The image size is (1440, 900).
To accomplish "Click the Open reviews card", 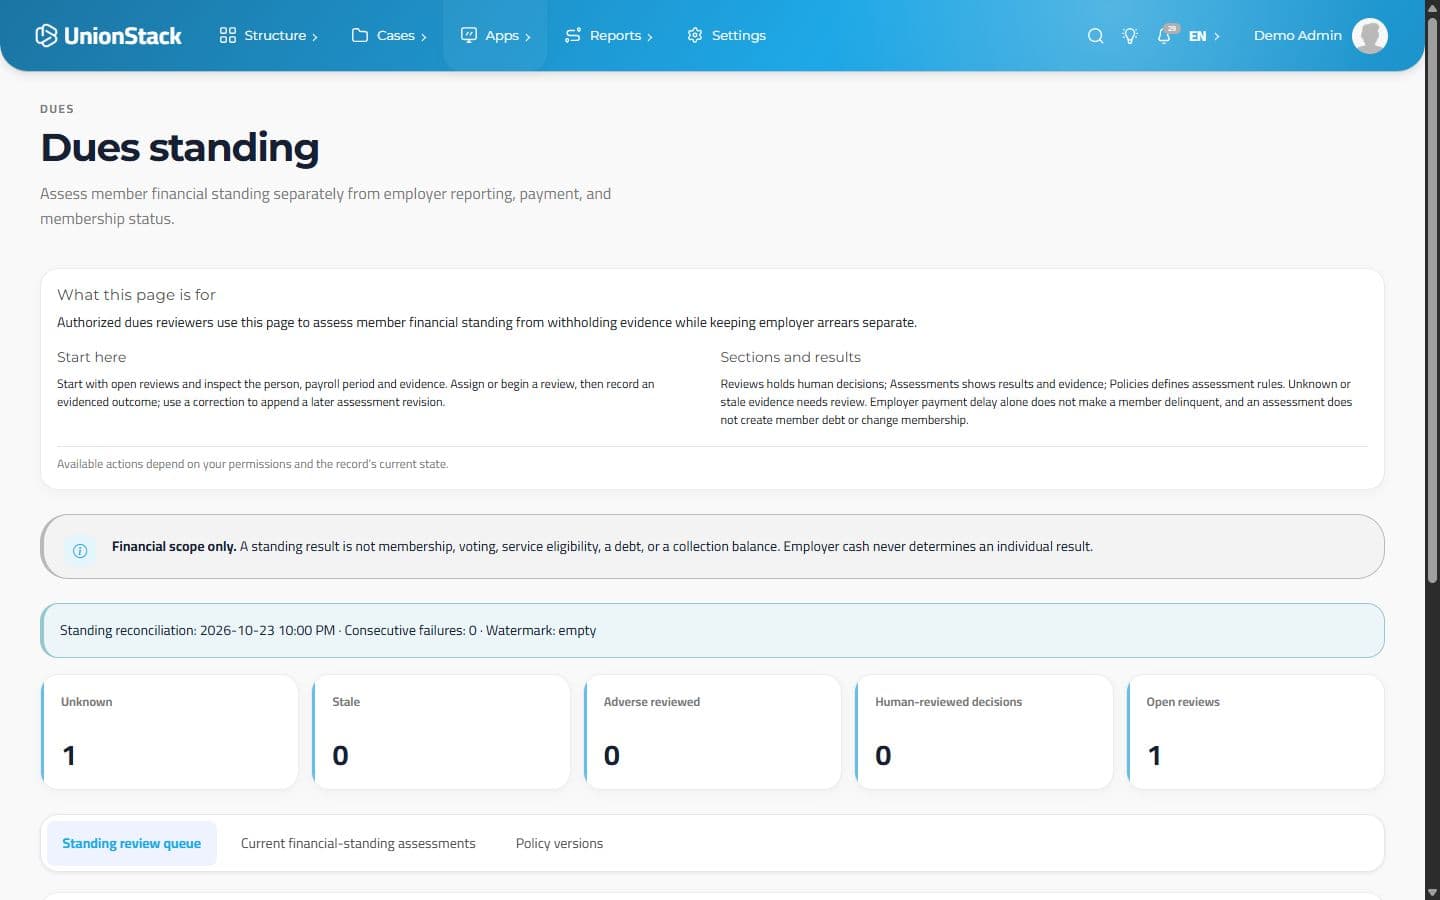I will click(x=1256, y=732).
